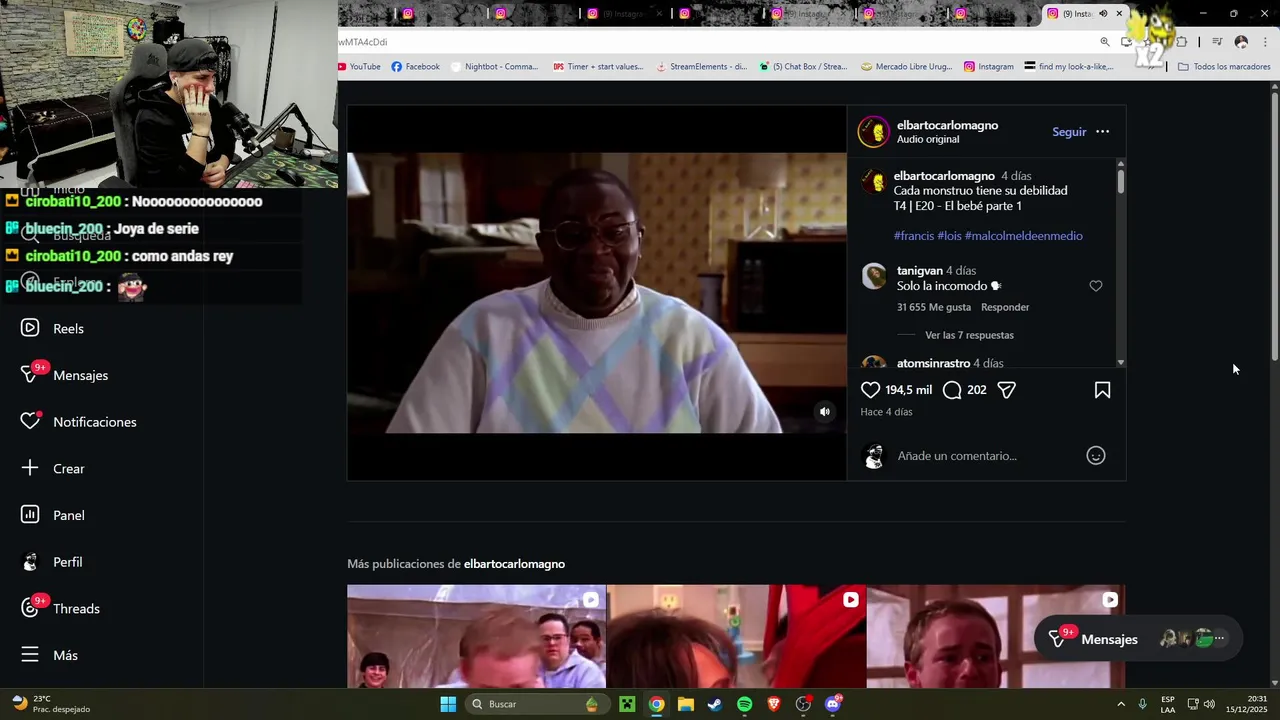This screenshot has width=1280, height=720.
Task: Show hidden icons in system tray
Action: point(1120,704)
